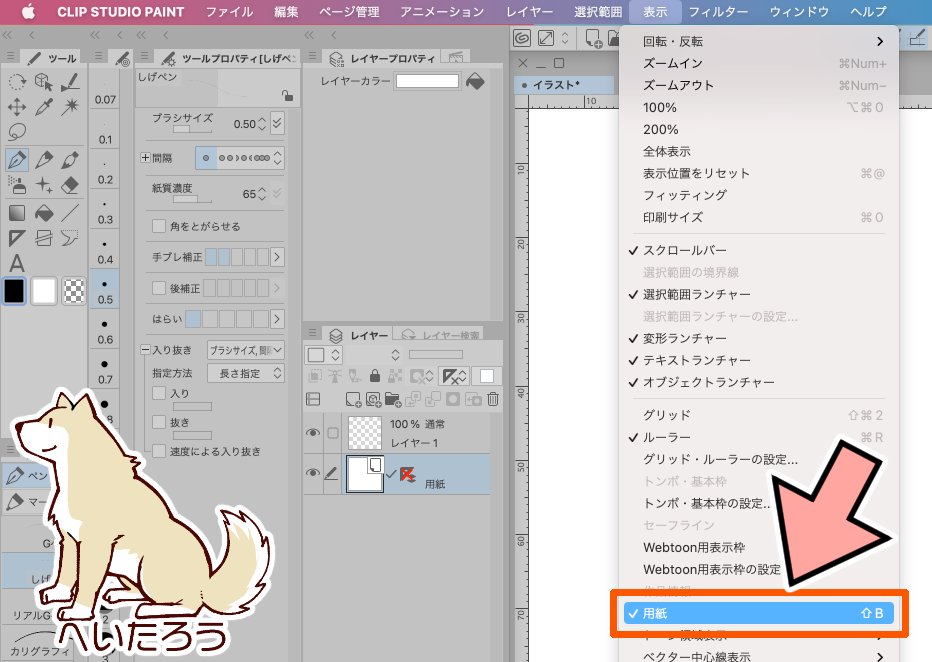The height and width of the screenshot is (662, 932).
Task: Open the 指定方法 dropdown 長さ指定
Action: pyautogui.click(x=245, y=373)
